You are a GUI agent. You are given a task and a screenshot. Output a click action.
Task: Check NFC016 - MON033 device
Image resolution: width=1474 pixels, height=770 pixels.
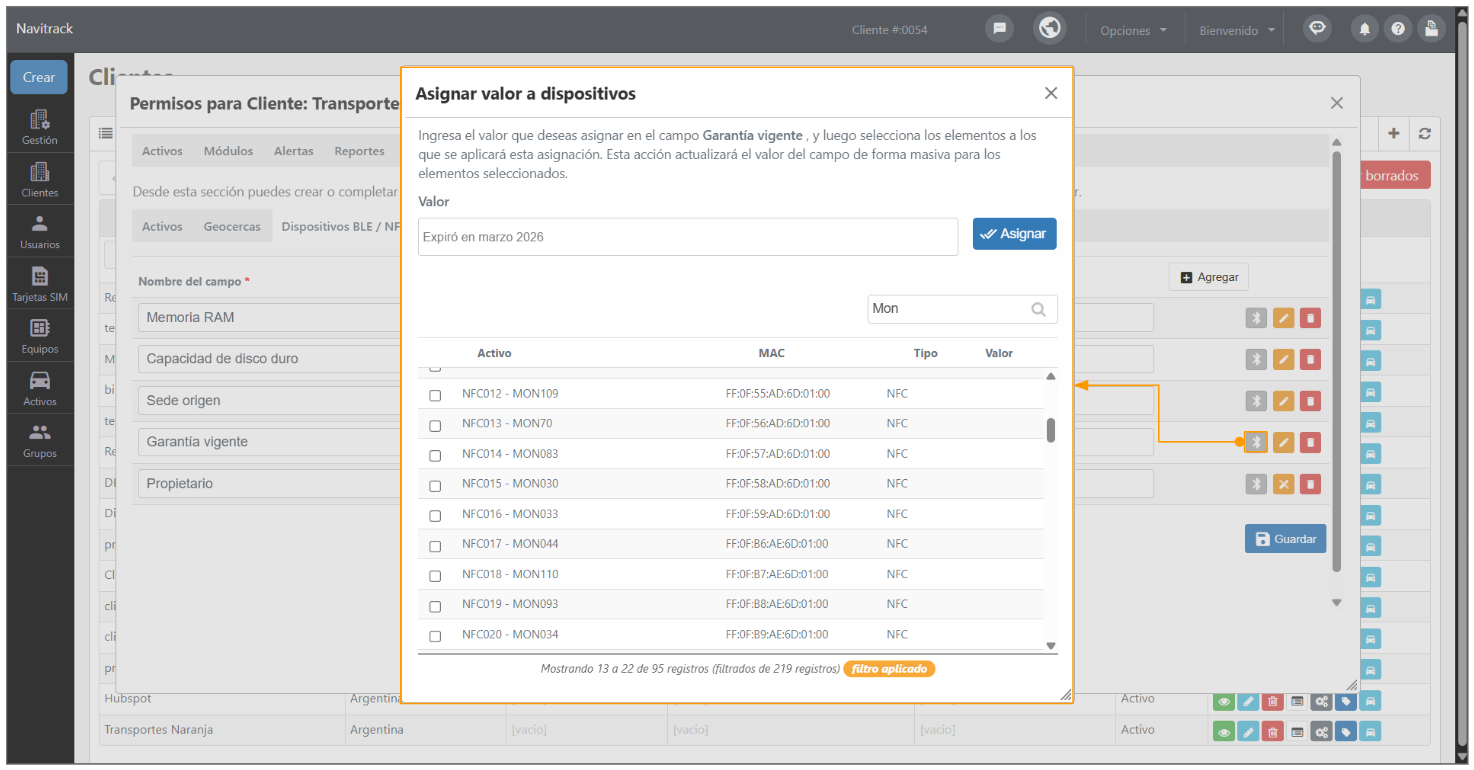[x=435, y=515]
